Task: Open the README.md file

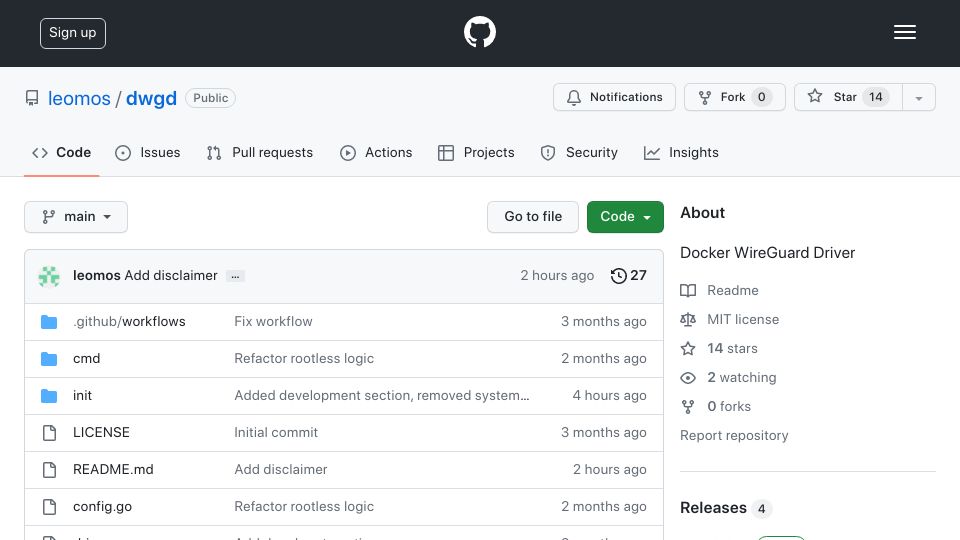Action: coord(113,470)
